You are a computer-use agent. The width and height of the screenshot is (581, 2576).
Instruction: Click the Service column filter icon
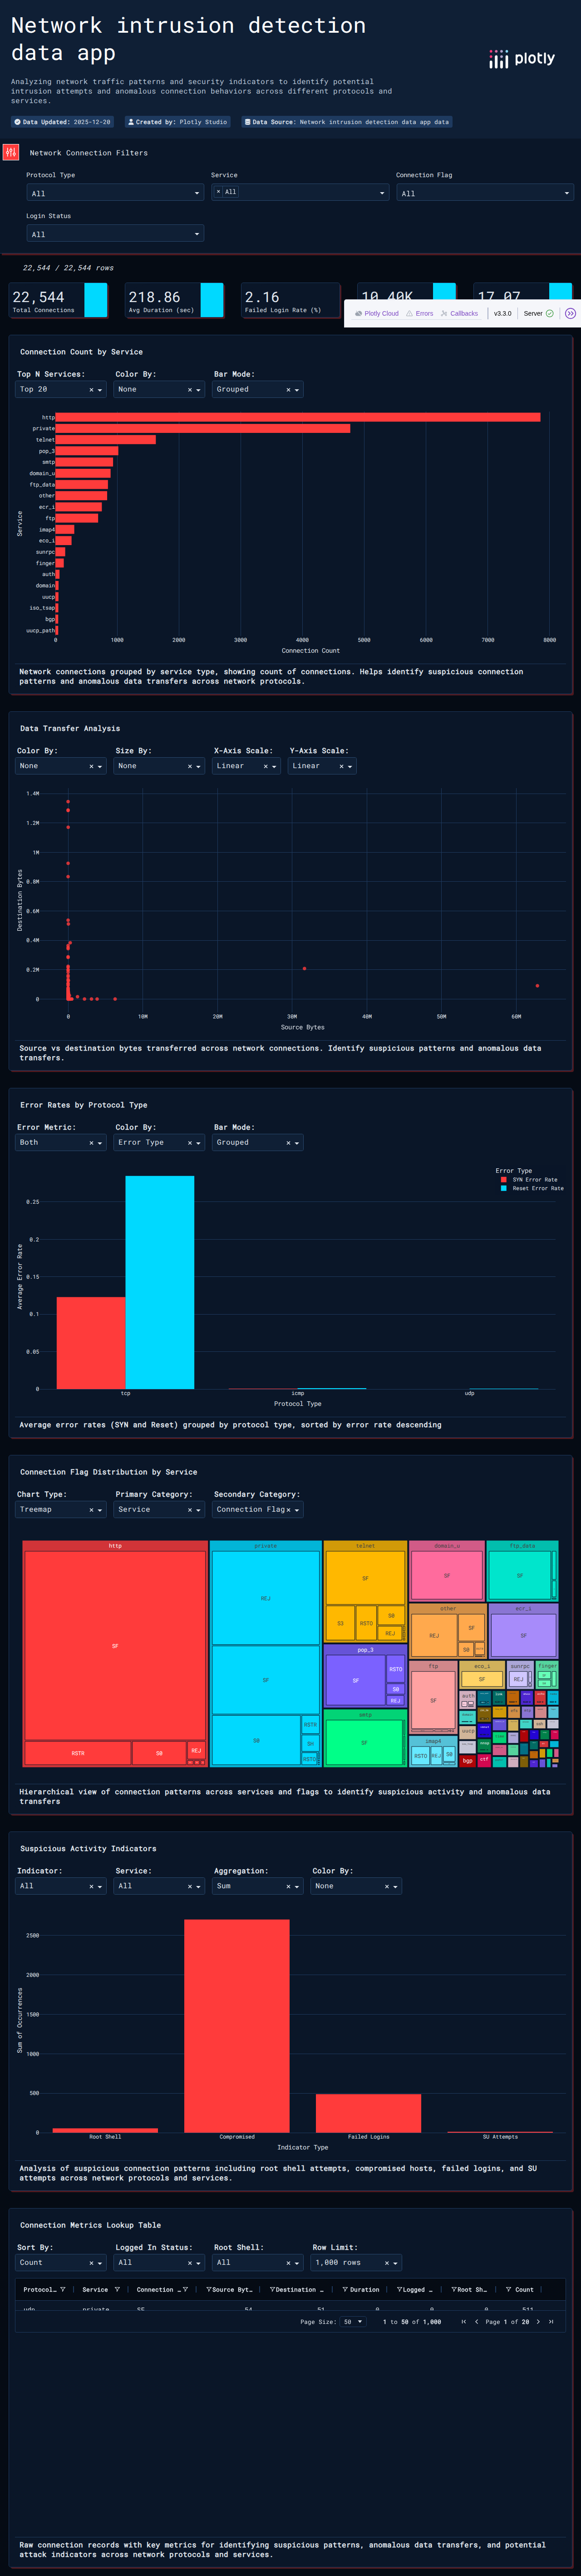pyautogui.click(x=117, y=2289)
